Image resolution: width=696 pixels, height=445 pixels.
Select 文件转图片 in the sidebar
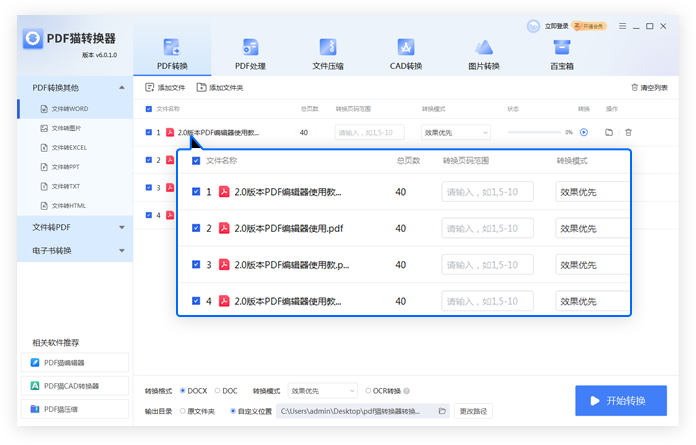[x=75, y=128]
